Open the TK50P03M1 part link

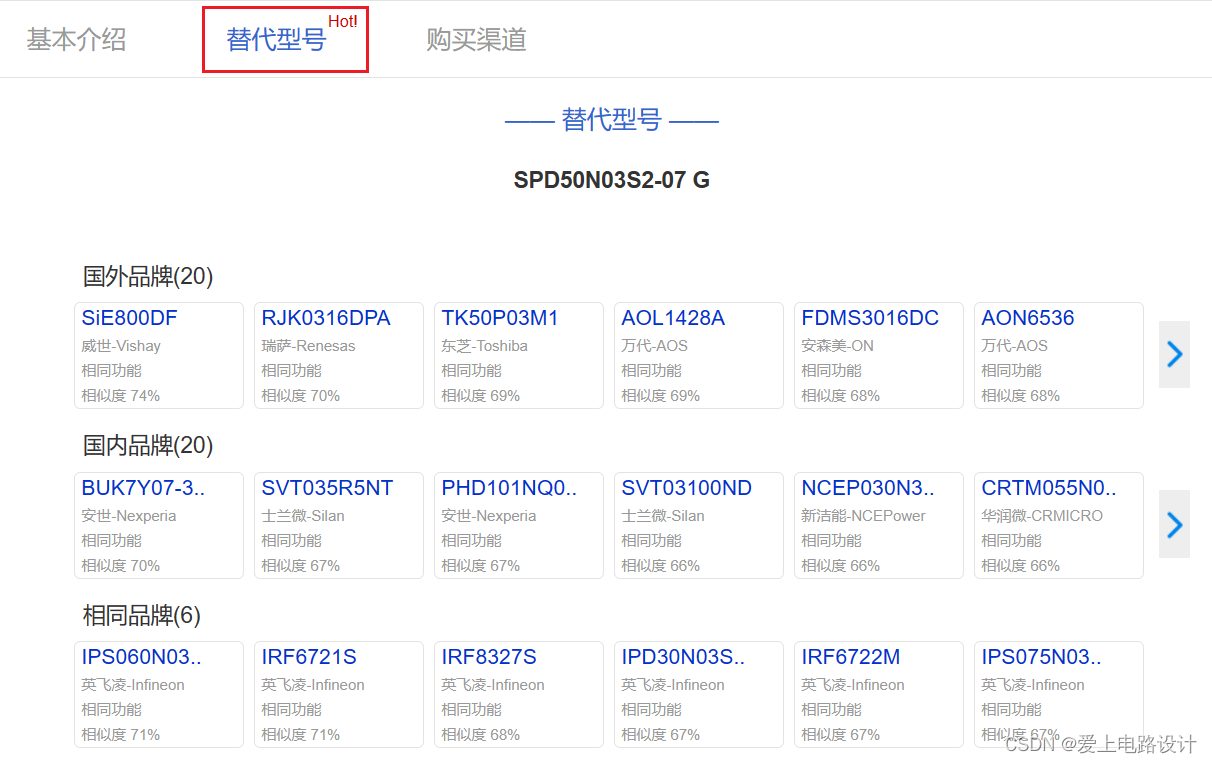click(x=500, y=318)
